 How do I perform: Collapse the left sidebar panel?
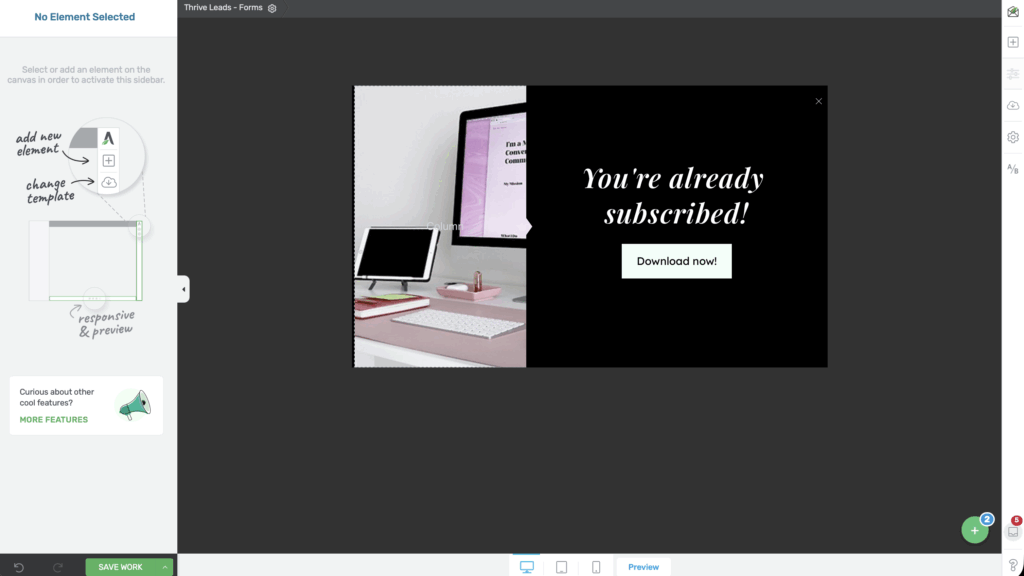pyautogui.click(x=183, y=289)
